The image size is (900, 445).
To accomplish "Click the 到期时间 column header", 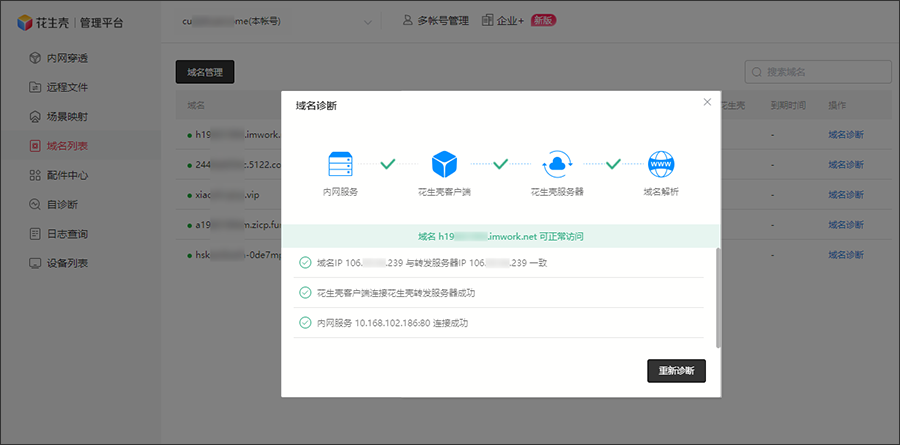I will pyautogui.click(x=788, y=106).
